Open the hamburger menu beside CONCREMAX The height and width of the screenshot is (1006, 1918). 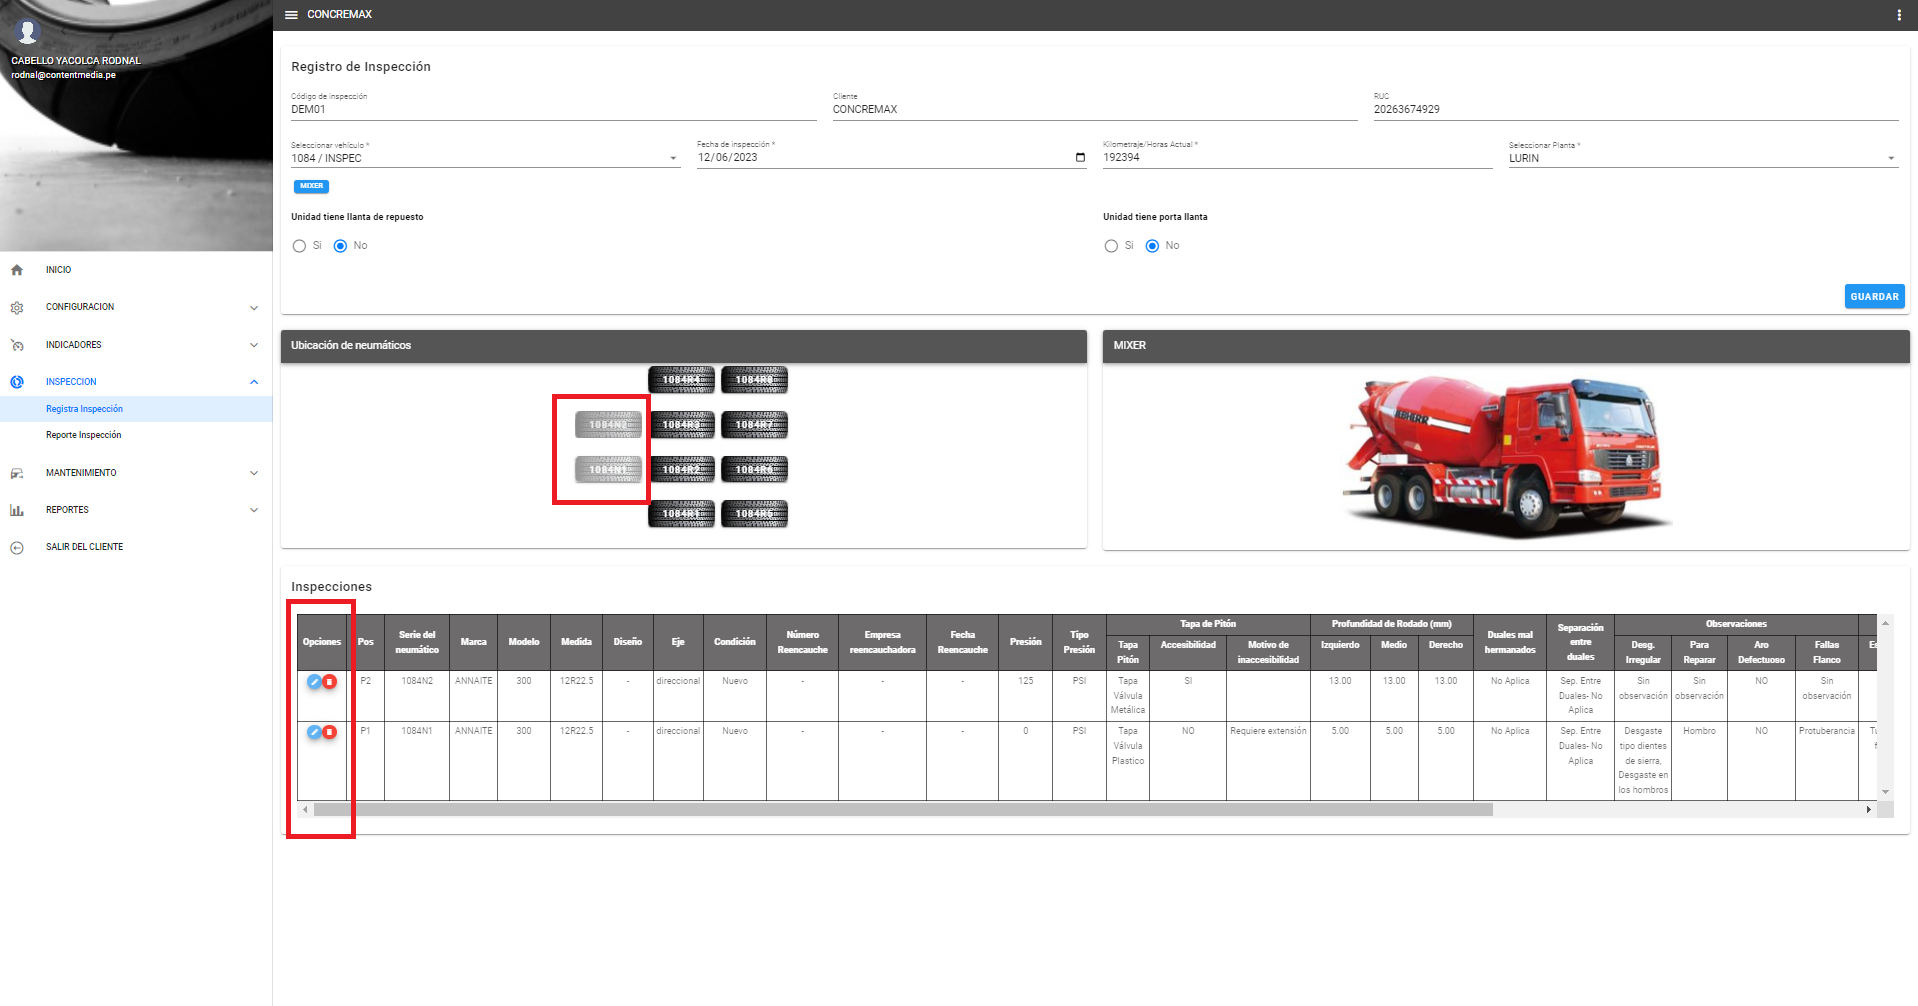291,15
